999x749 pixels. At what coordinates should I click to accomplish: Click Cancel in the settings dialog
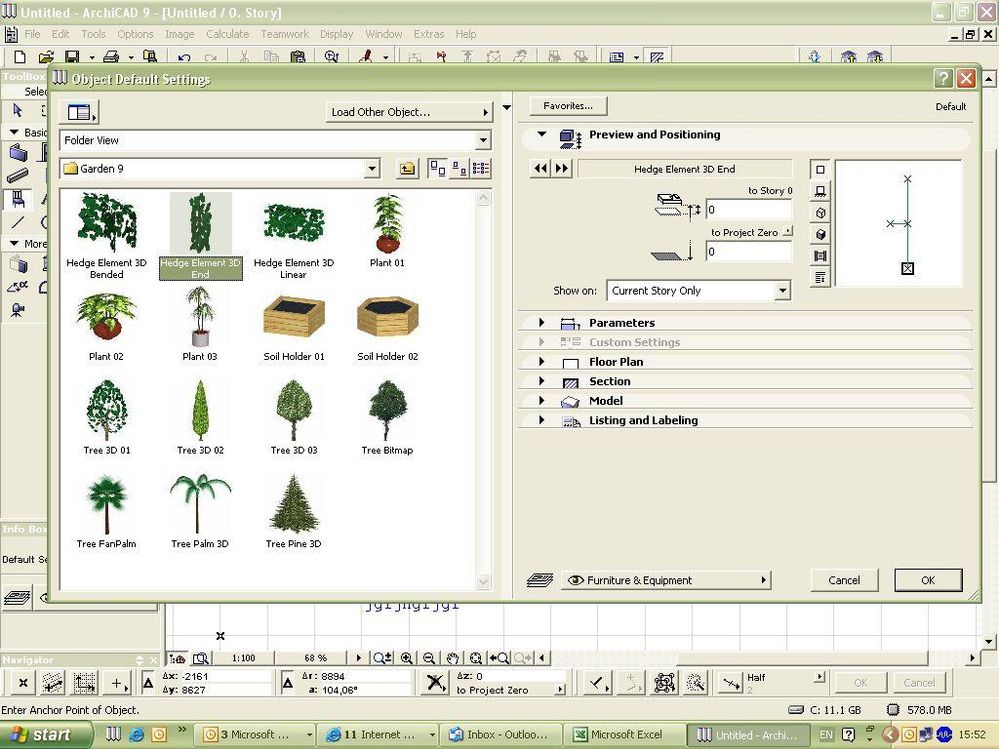click(x=844, y=580)
